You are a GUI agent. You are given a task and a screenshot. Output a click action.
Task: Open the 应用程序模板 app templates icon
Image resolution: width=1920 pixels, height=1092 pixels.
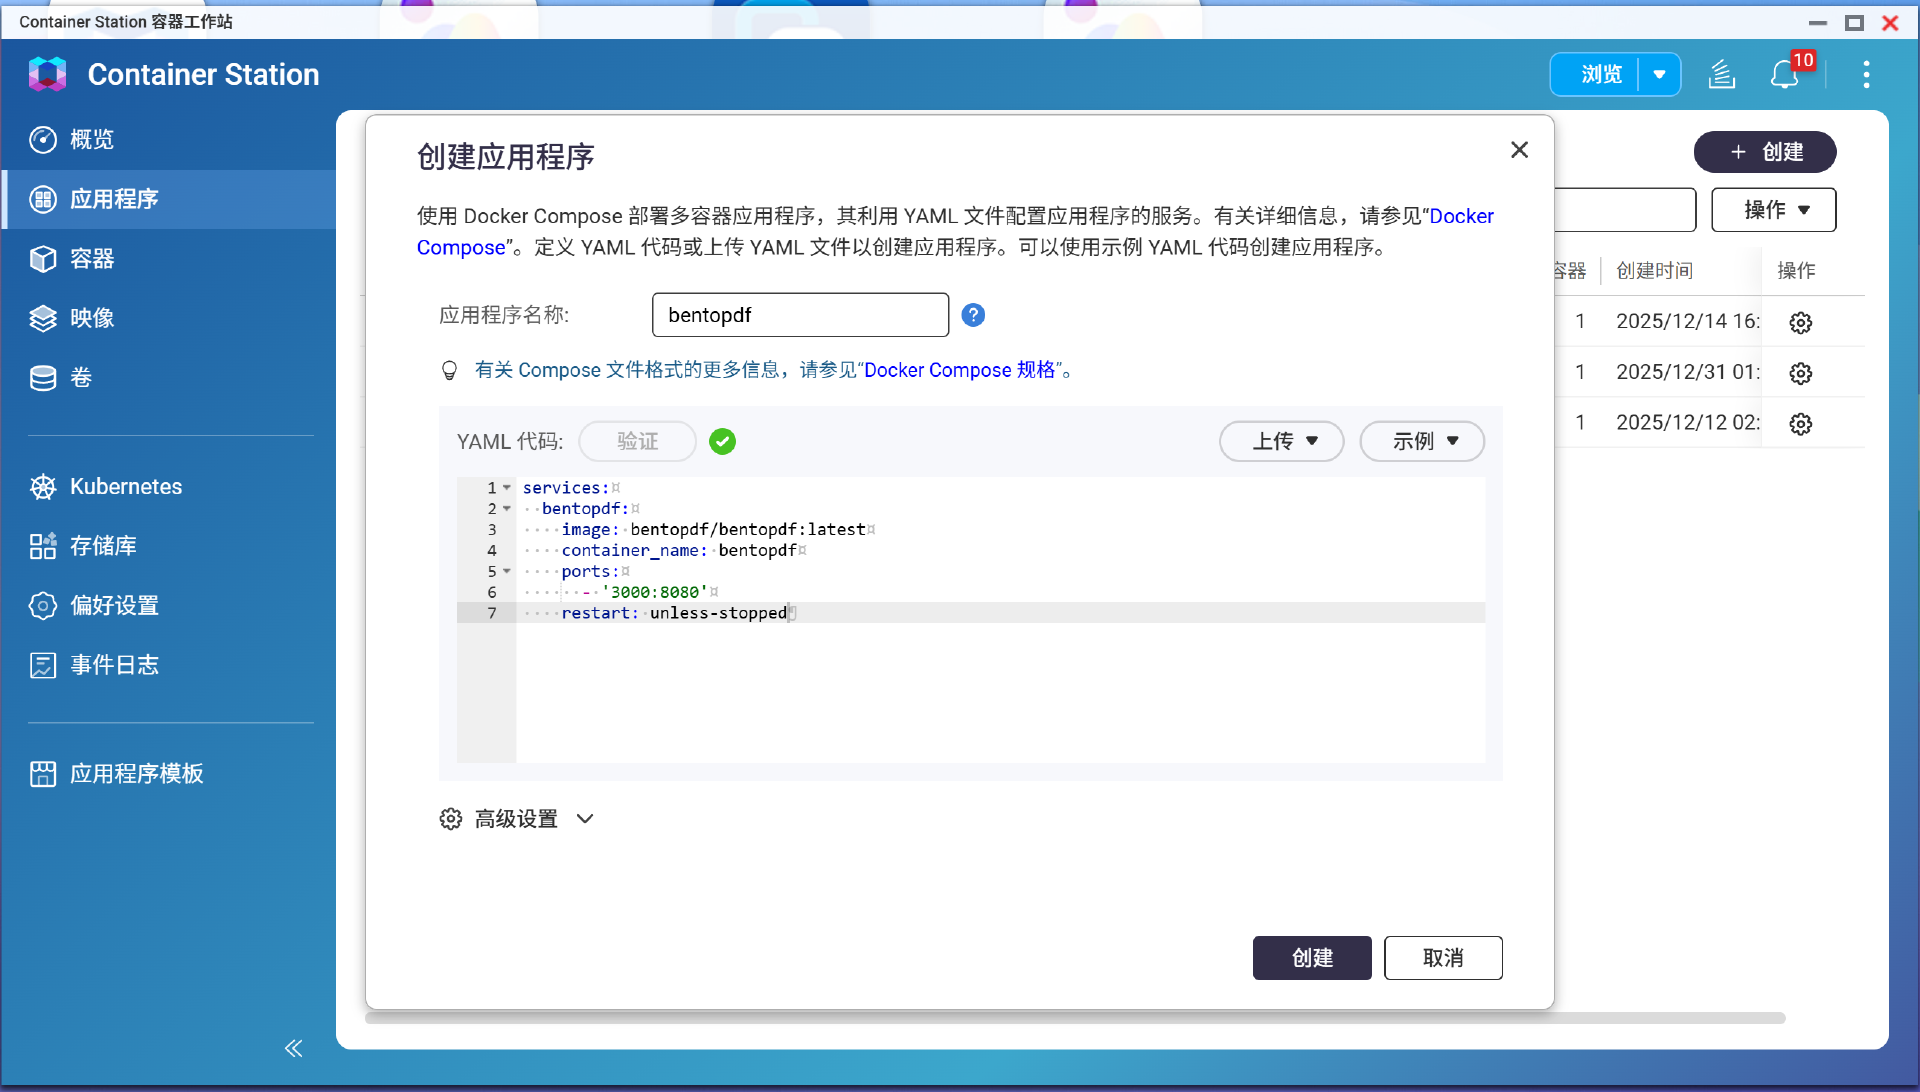[43, 773]
